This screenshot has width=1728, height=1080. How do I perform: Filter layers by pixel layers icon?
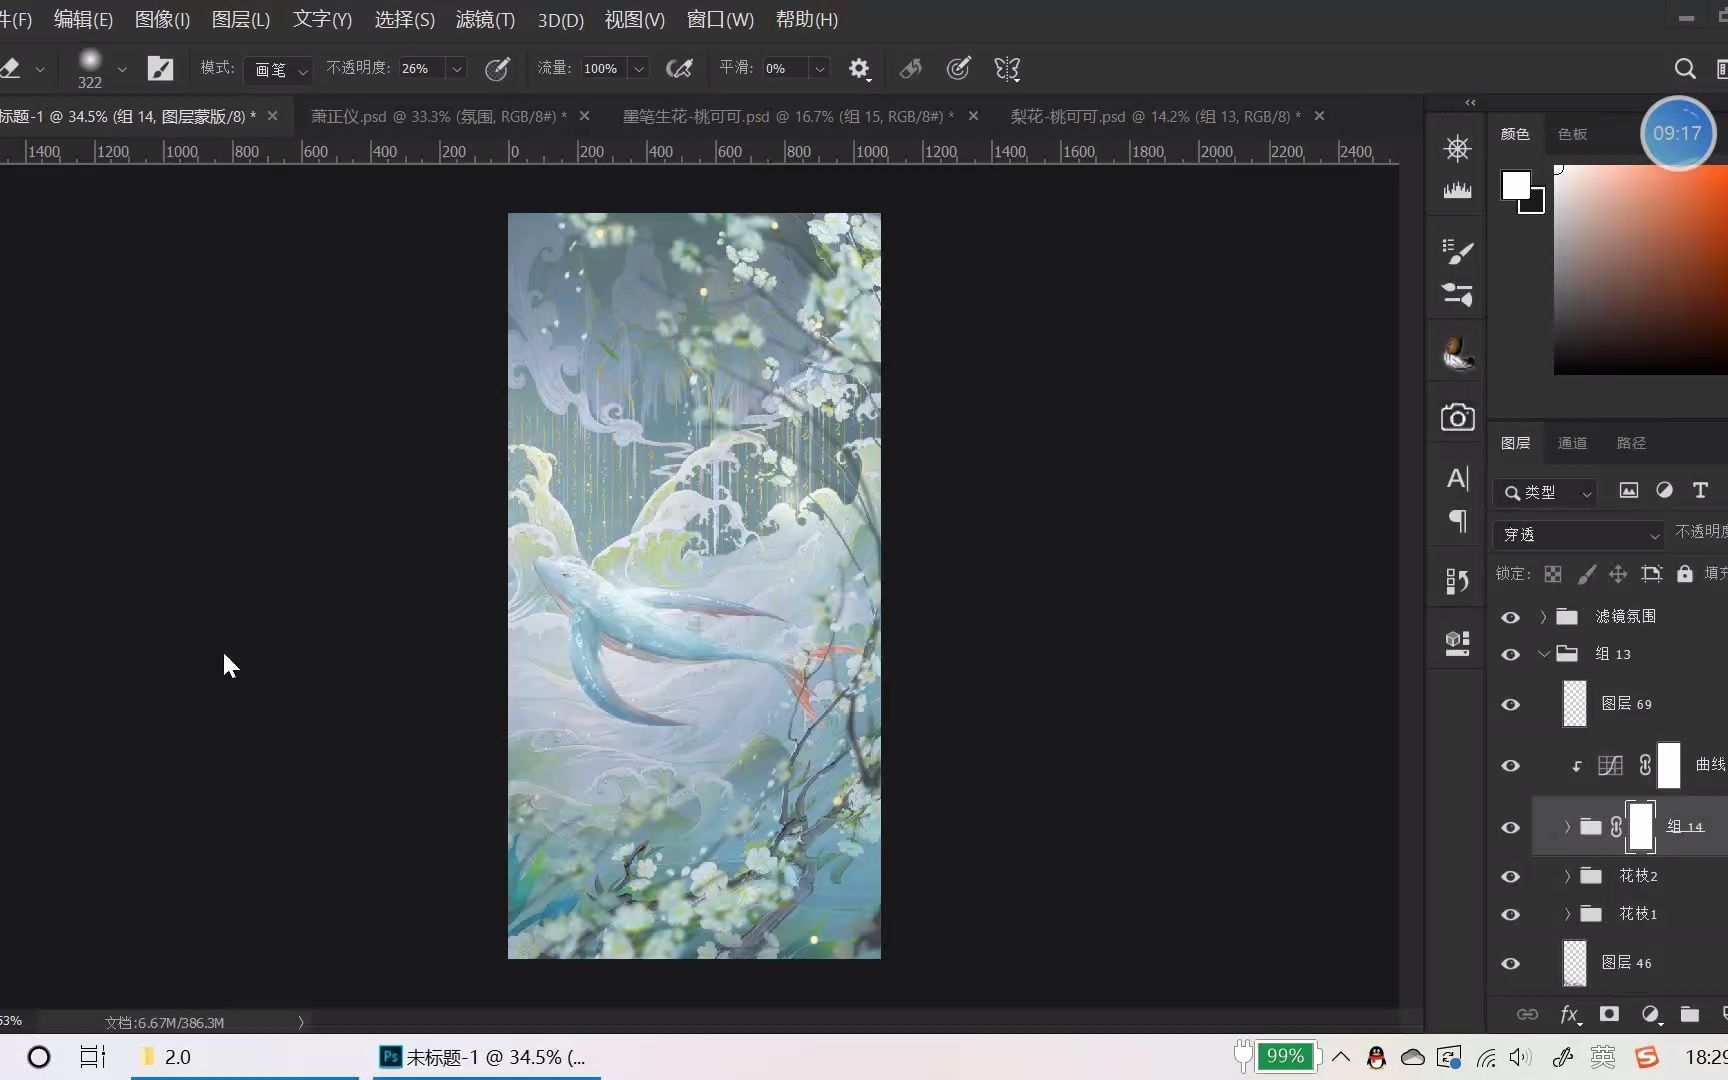[1629, 490]
